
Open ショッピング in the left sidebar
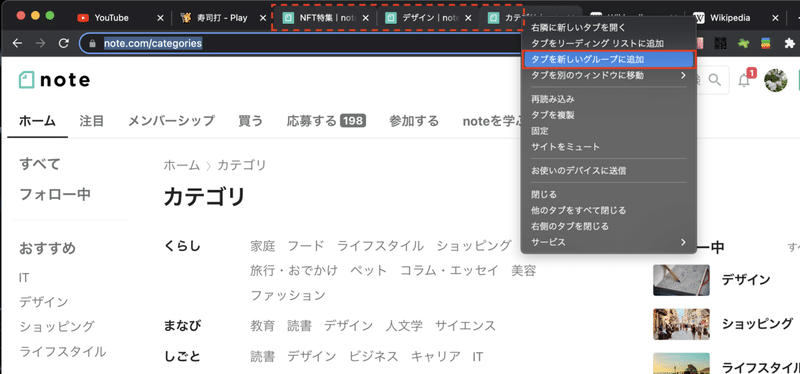57,326
